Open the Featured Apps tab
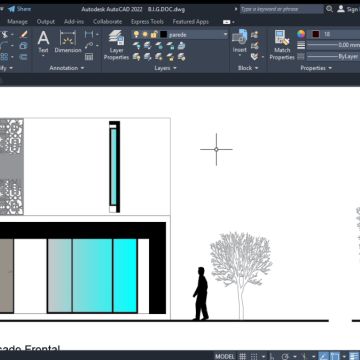 (190, 22)
